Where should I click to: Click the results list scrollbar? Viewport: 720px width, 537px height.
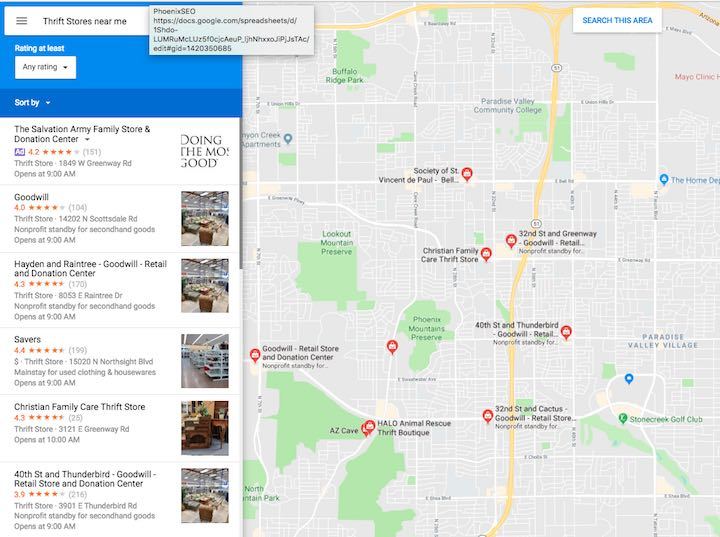pyautogui.click(x=241, y=193)
